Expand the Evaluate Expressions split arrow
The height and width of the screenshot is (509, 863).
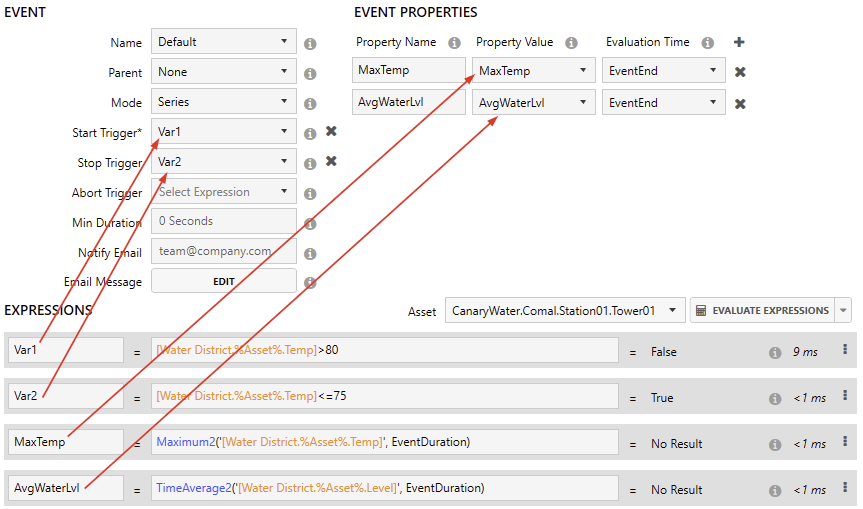tap(845, 311)
